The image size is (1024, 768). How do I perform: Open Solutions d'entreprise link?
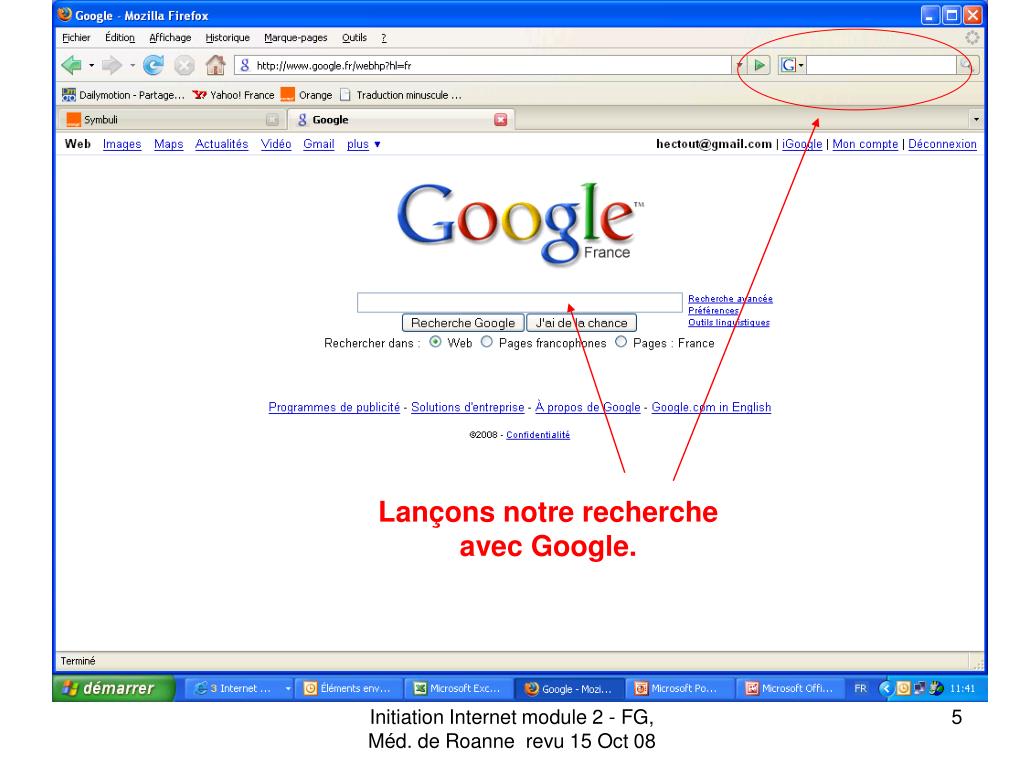468,408
